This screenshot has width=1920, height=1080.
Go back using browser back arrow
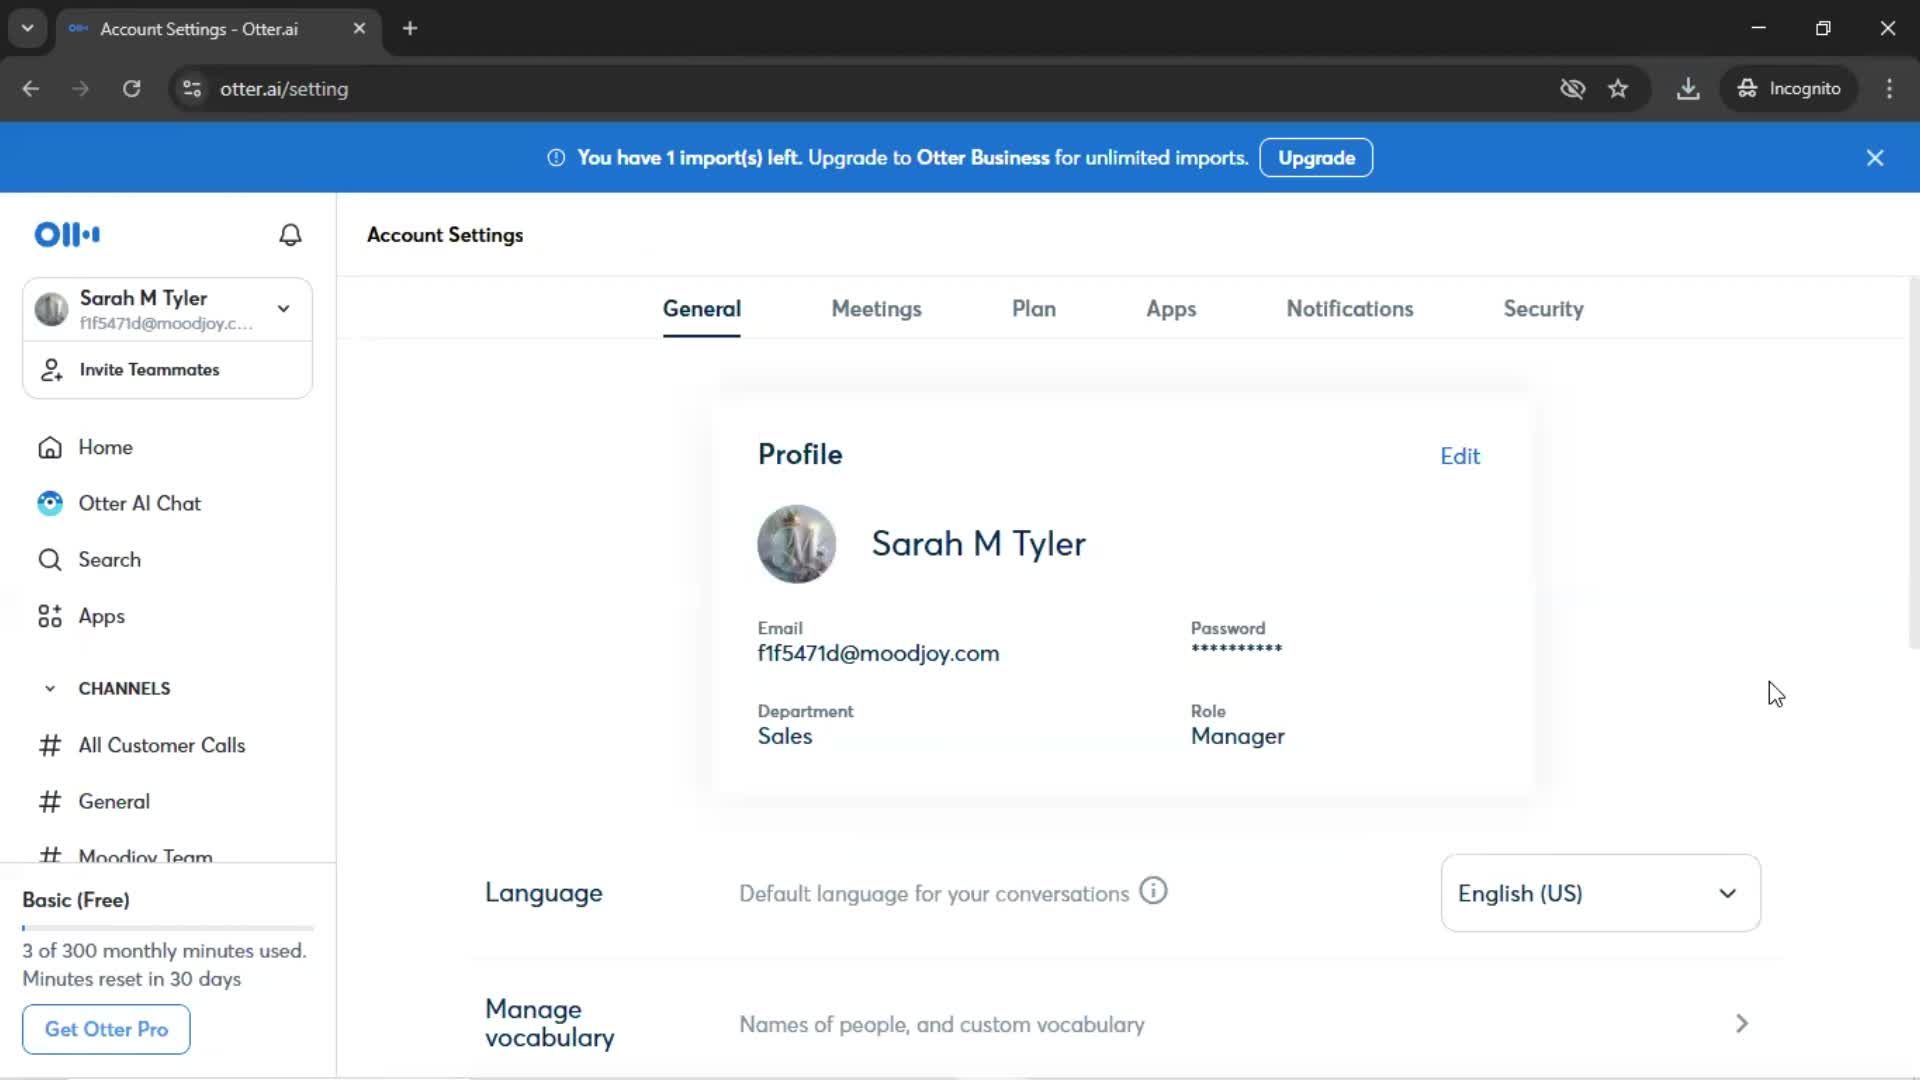coord(31,89)
